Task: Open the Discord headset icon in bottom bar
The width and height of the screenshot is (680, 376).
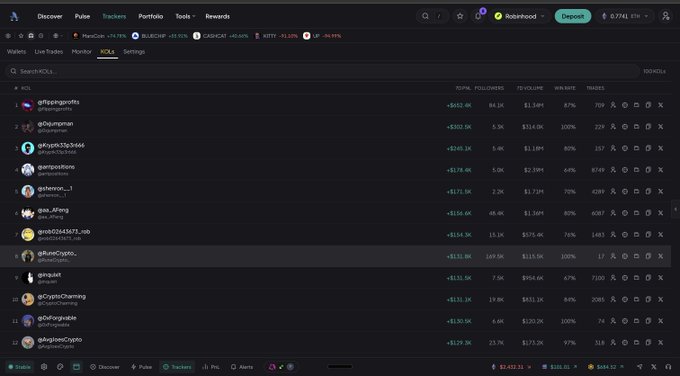Action: click(x=668, y=367)
